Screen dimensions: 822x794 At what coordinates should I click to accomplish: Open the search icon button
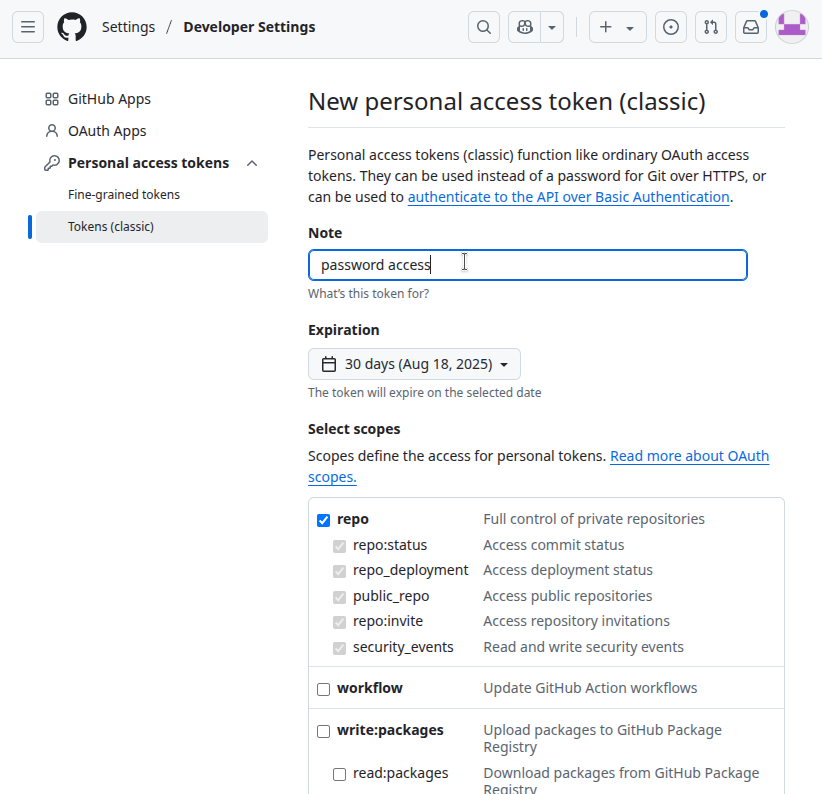(x=484, y=28)
